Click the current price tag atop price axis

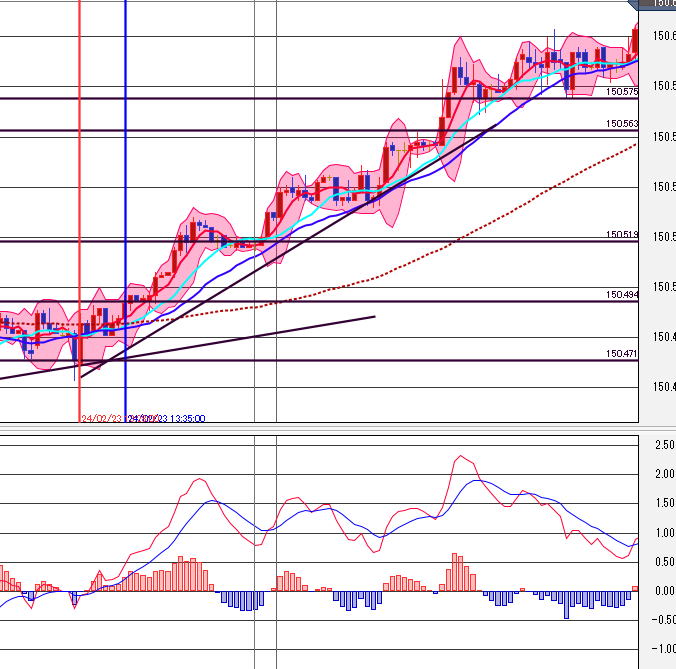click(x=658, y=5)
